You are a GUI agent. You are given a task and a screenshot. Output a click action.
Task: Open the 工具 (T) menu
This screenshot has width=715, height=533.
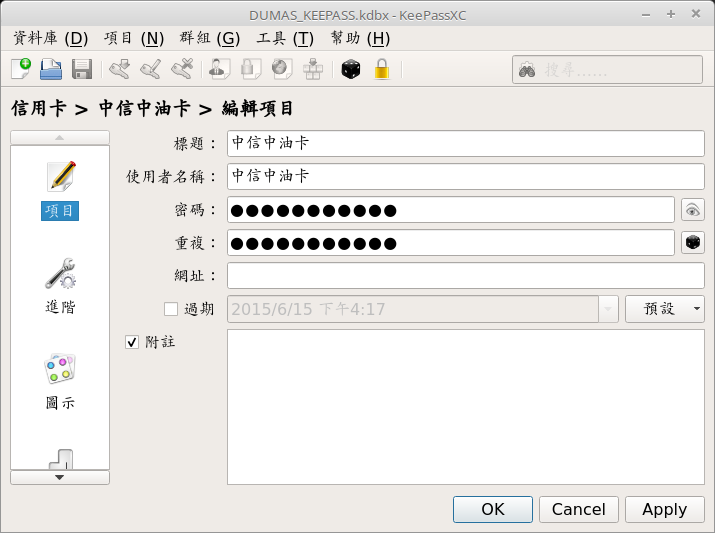tap(285, 38)
